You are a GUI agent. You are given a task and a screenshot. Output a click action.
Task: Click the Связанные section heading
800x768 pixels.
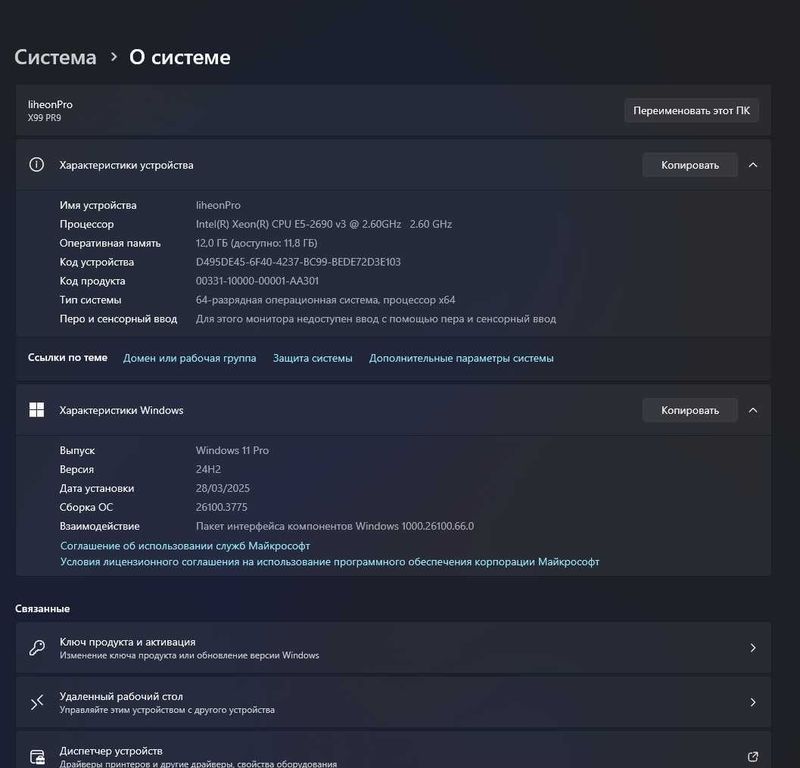tap(42, 609)
